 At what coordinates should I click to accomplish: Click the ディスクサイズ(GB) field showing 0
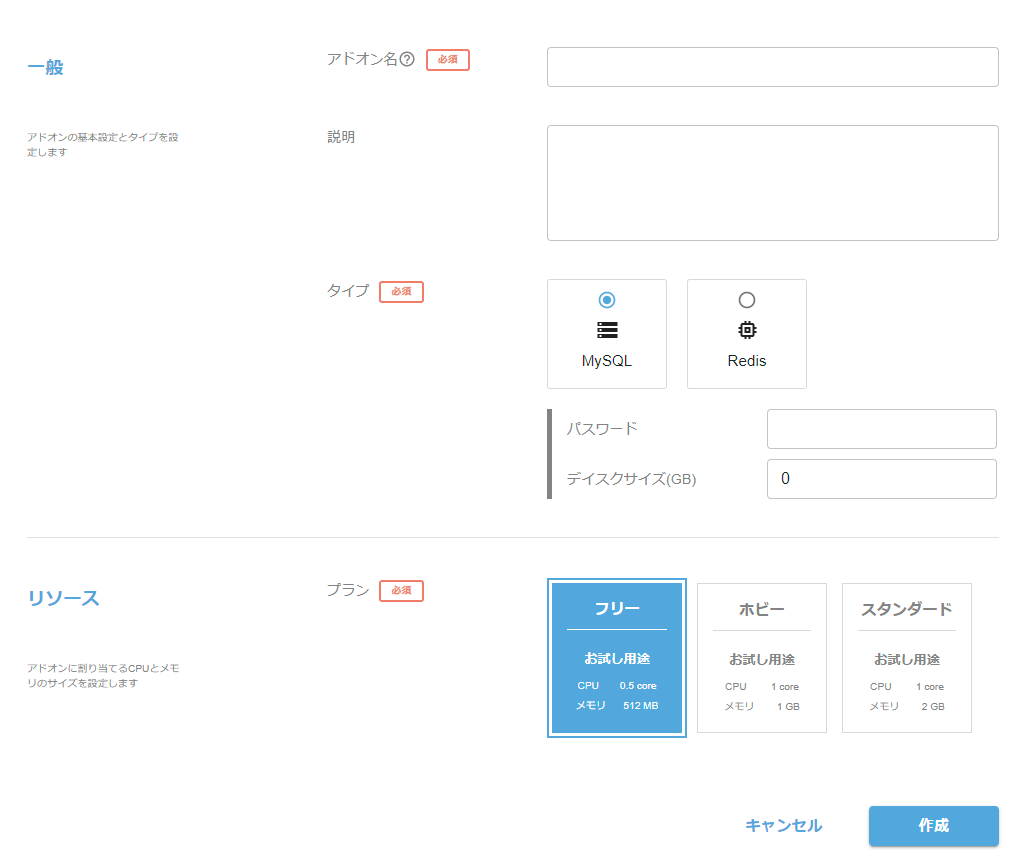point(881,478)
